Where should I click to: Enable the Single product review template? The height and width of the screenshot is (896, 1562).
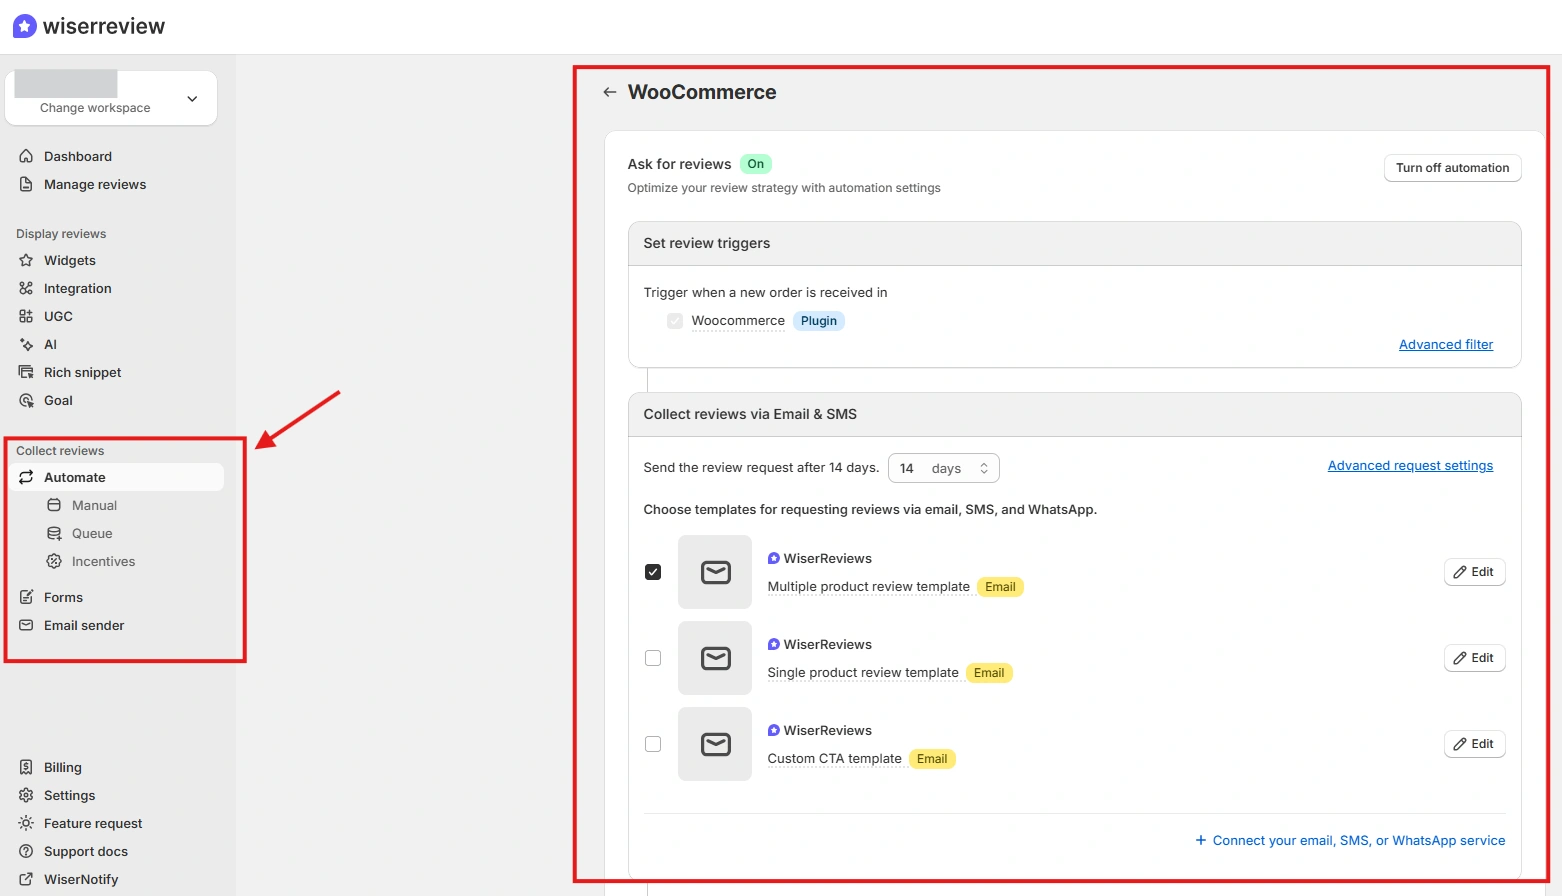(x=653, y=658)
